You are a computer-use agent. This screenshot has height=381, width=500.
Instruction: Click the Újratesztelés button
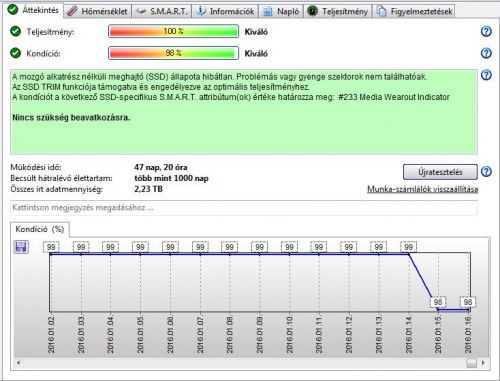(440, 172)
